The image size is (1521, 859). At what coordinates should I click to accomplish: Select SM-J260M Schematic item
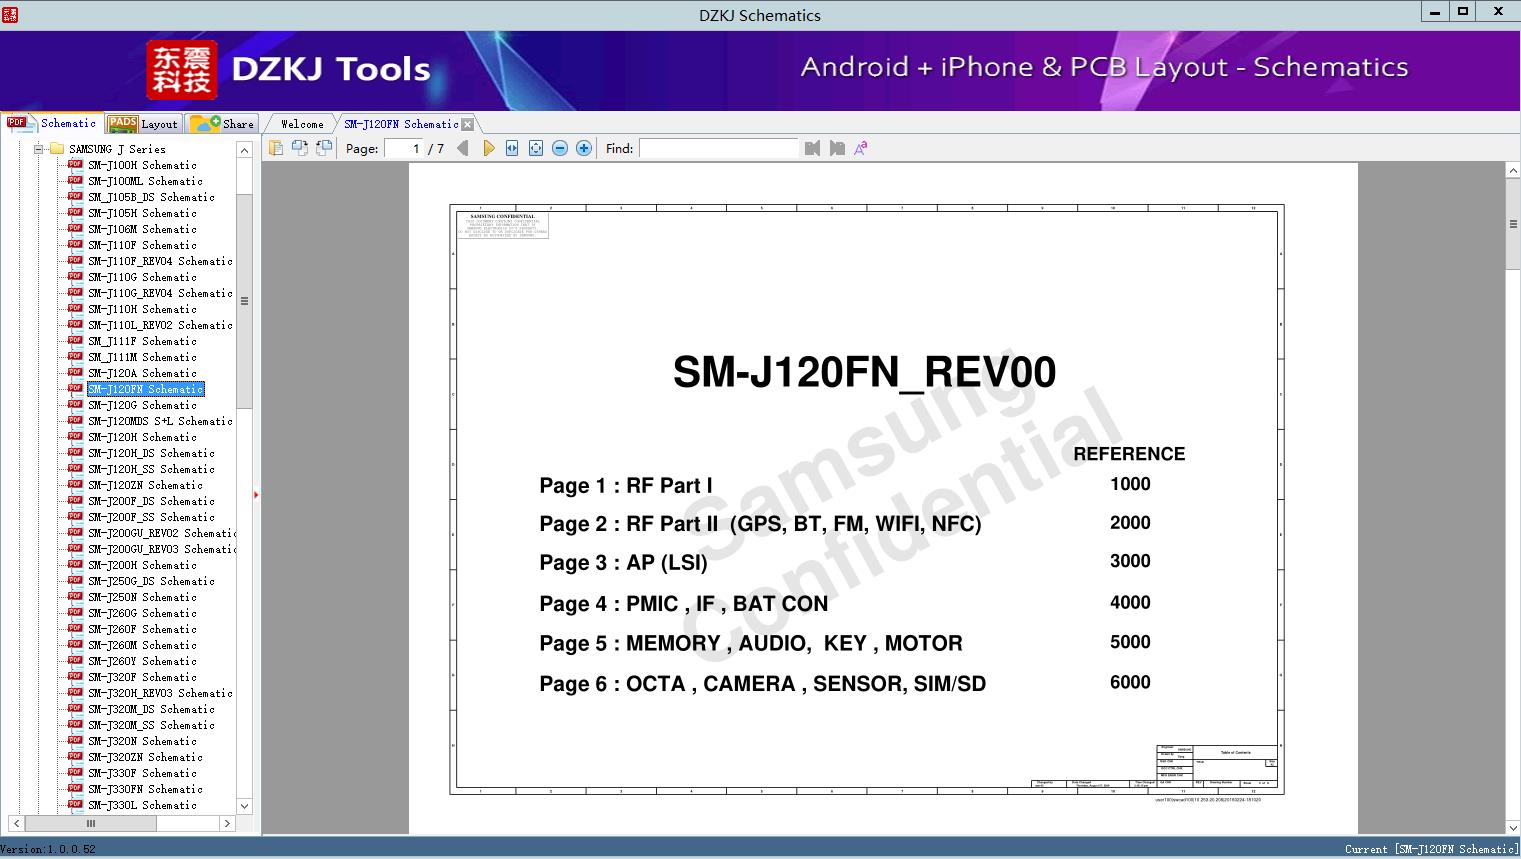coord(142,645)
